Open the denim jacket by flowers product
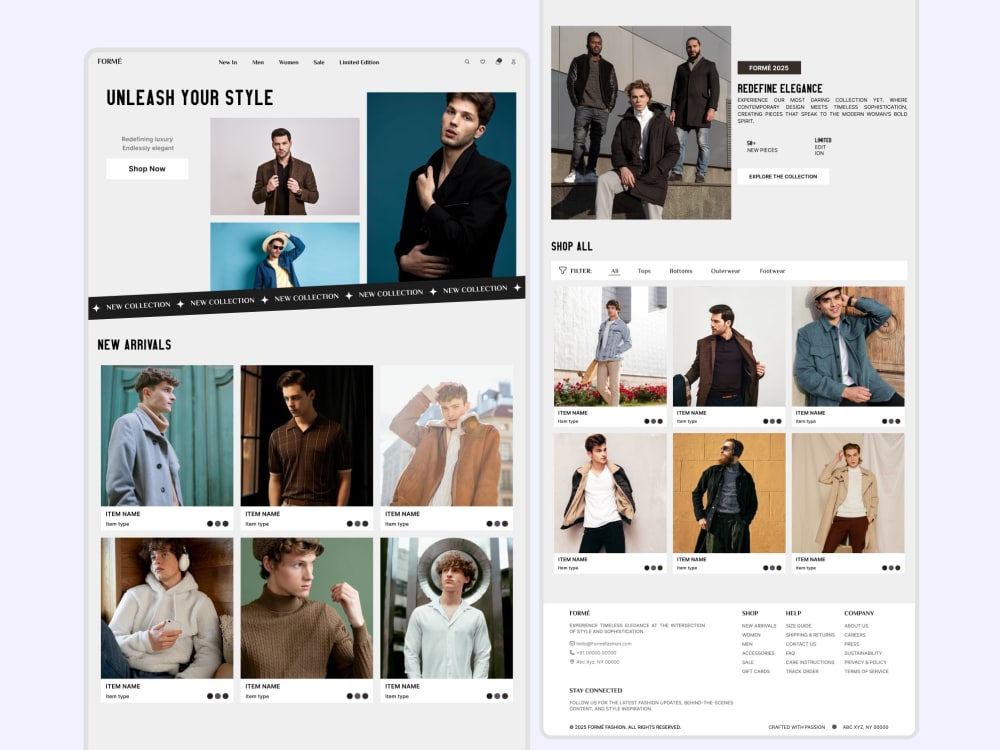 pyautogui.click(x=610, y=346)
